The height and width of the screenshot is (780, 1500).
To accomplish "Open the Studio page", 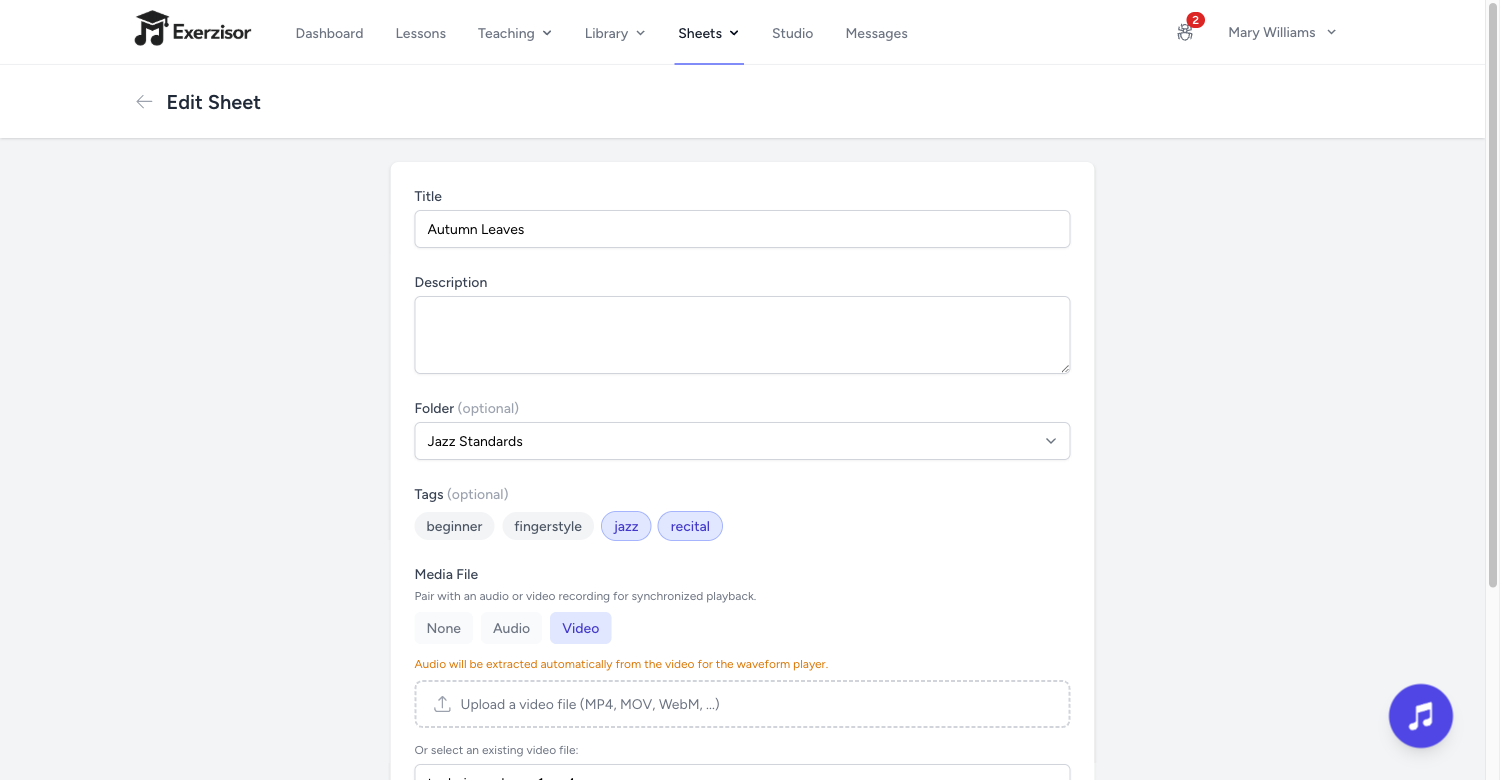I will (x=792, y=33).
